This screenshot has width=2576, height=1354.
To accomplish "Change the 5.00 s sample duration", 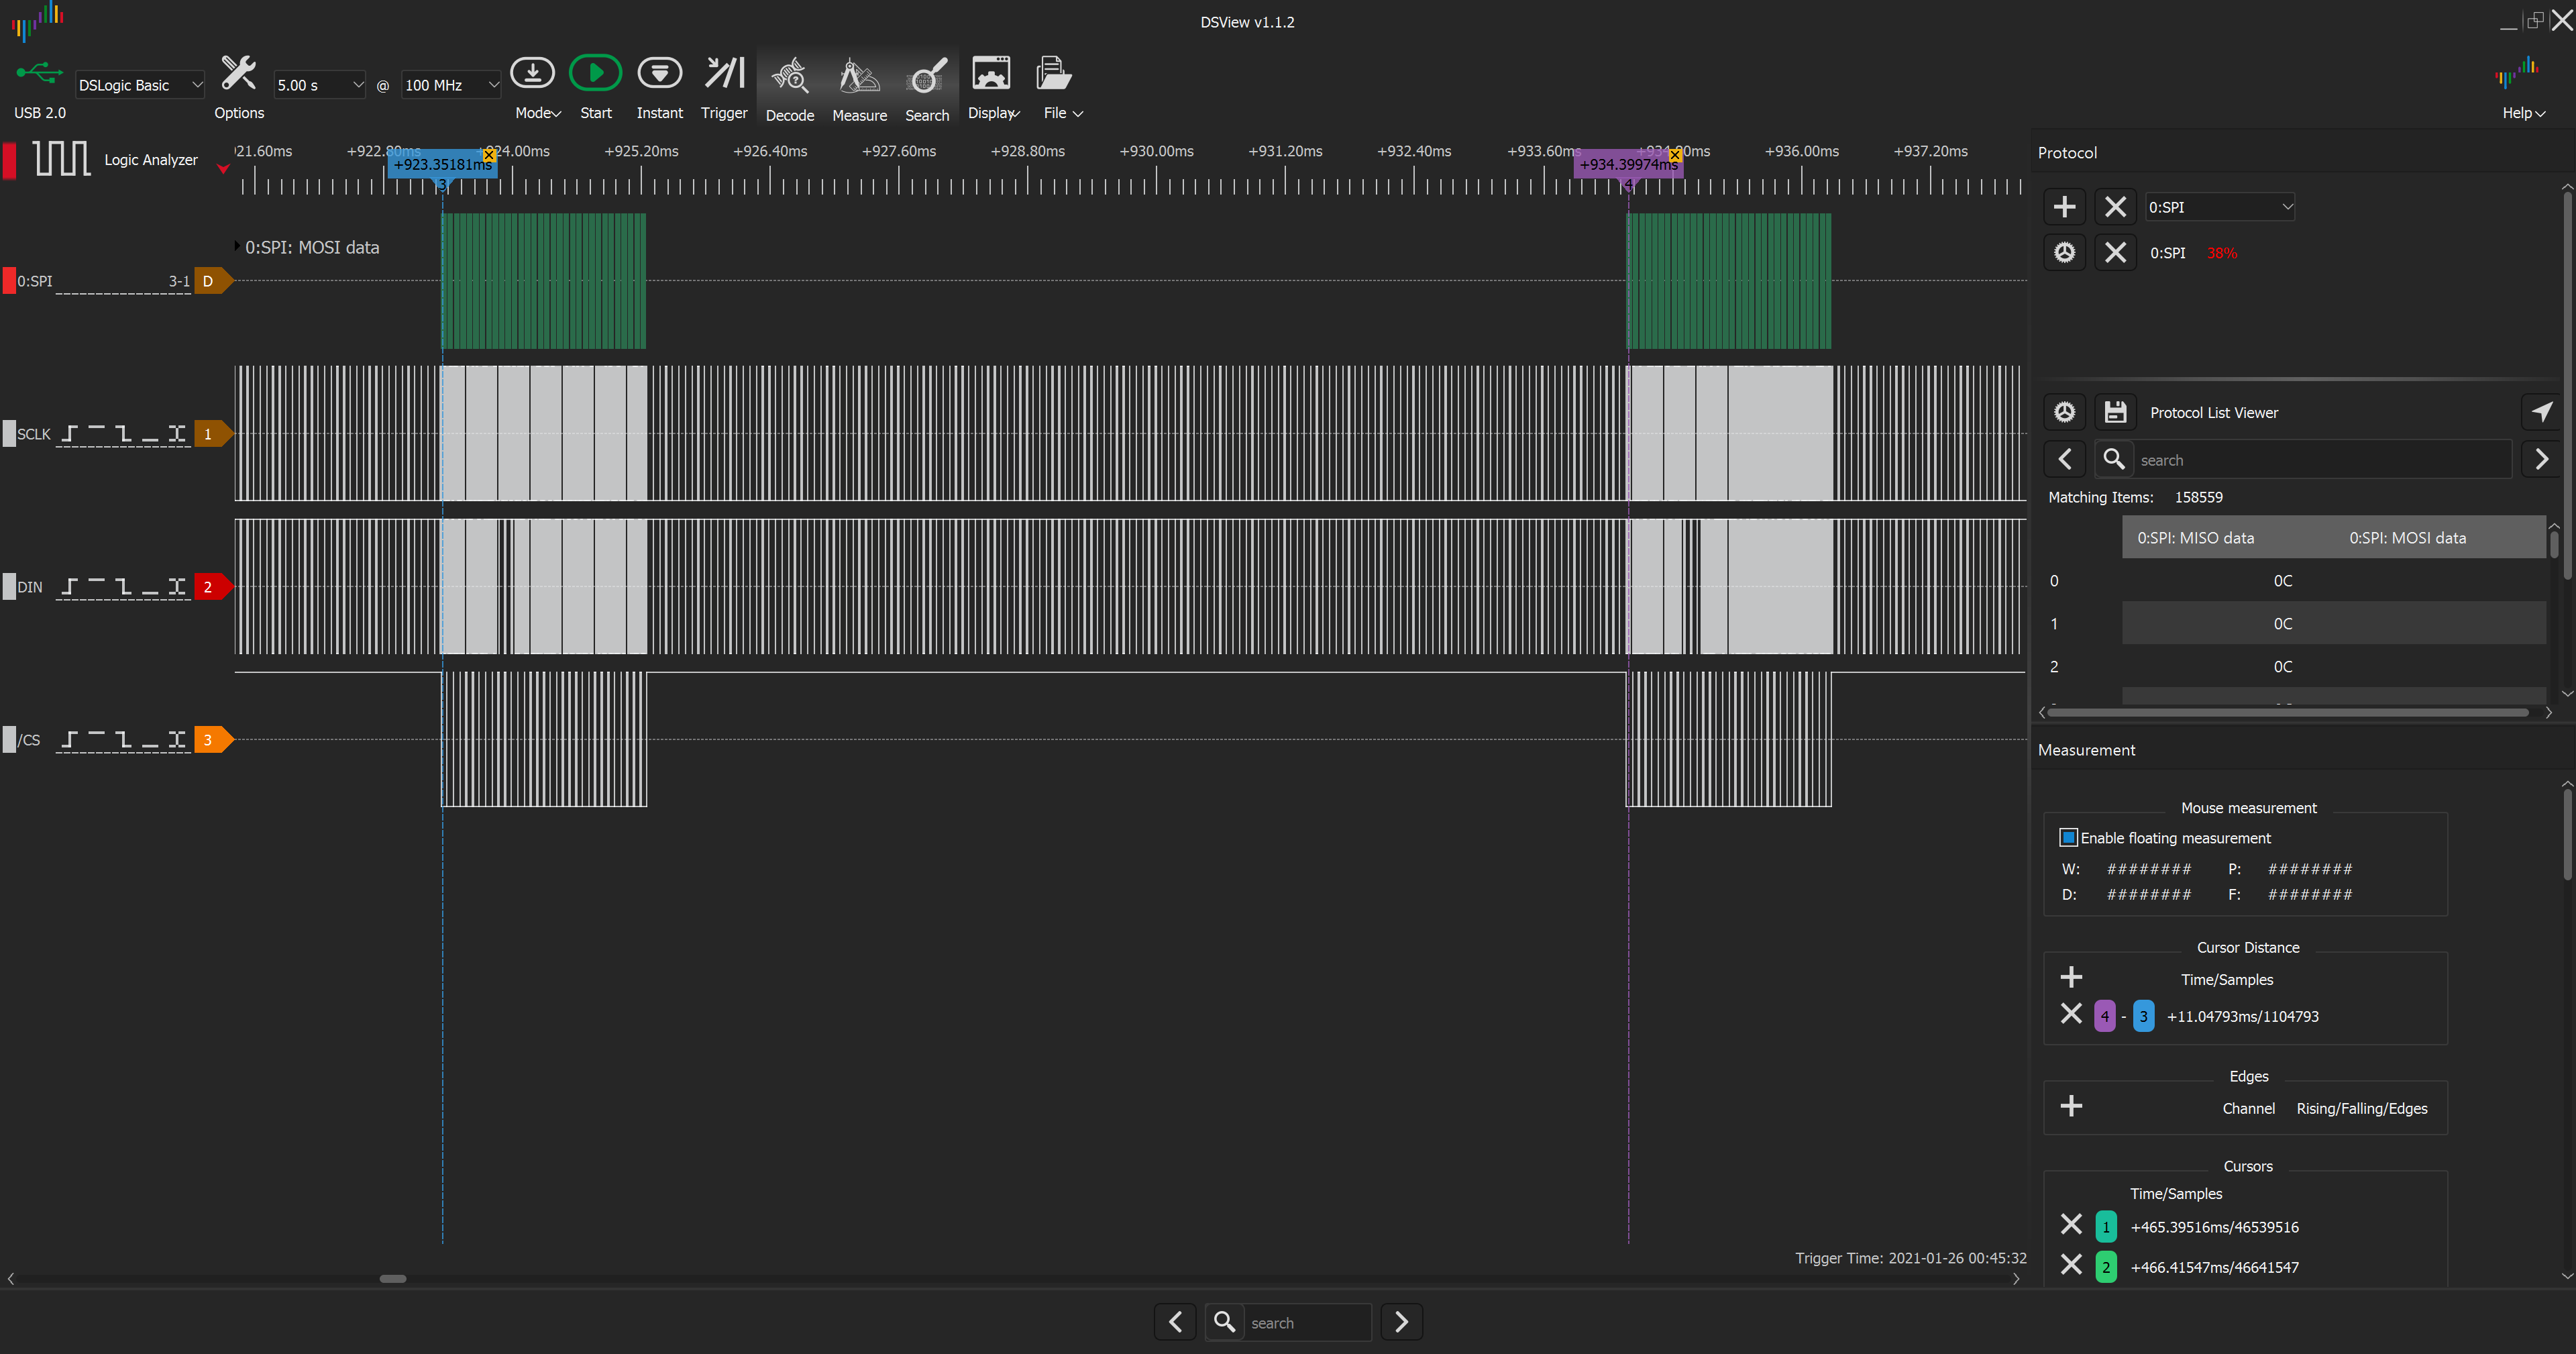I will pyautogui.click(x=319, y=85).
